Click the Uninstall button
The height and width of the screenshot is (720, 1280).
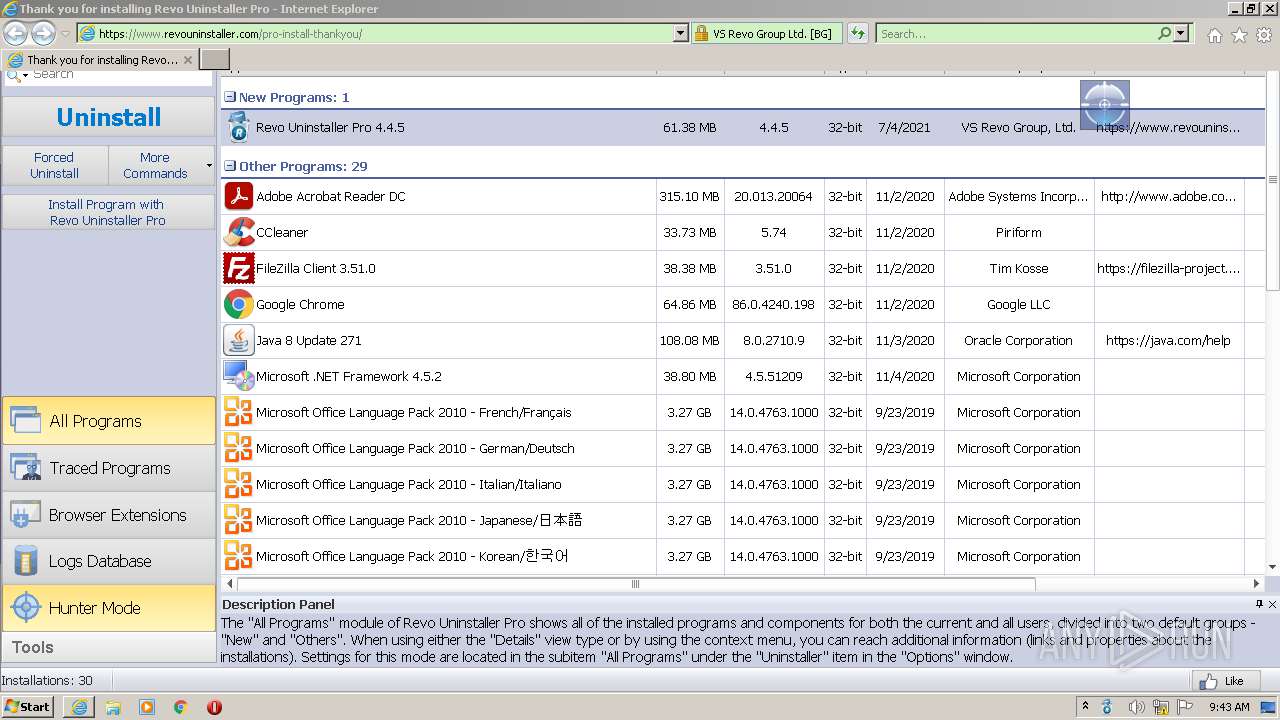(x=108, y=117)
